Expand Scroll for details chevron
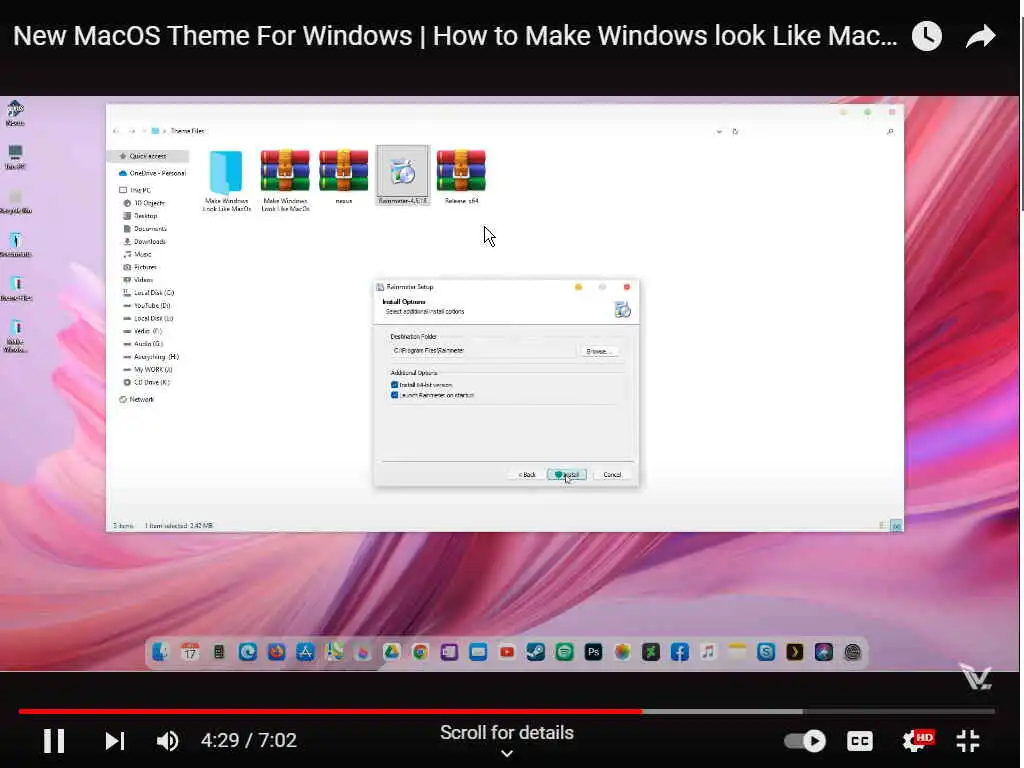Screen dimensions: 1024x768 (x=507, y=753)
